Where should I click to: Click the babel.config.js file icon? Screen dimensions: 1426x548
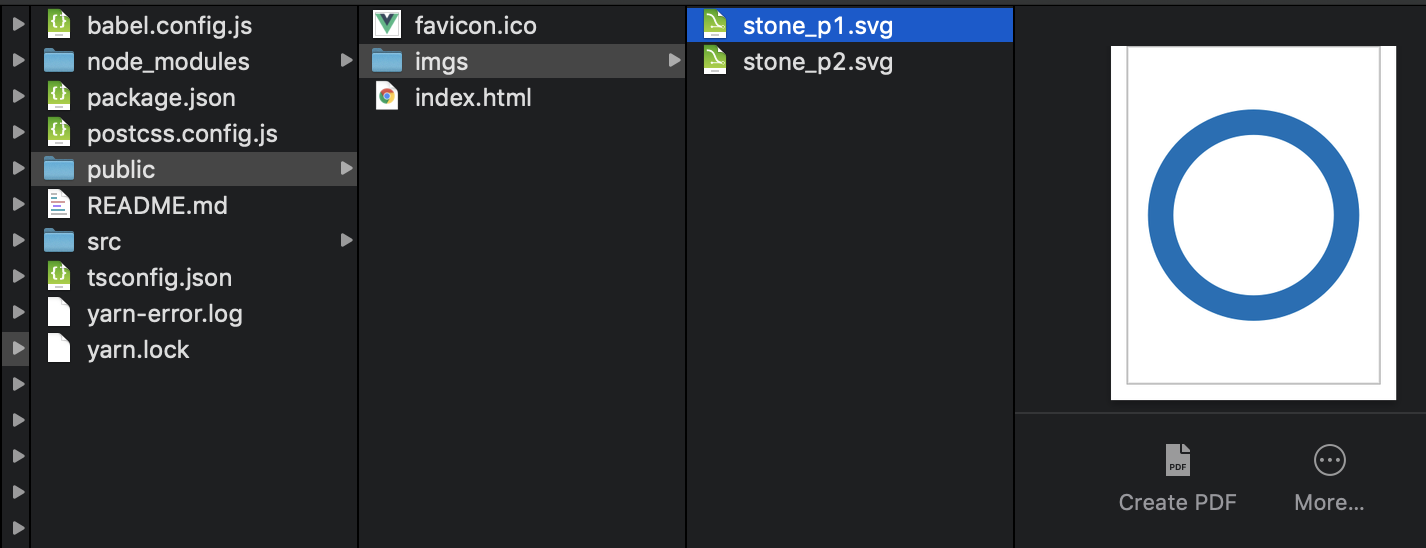(x=60, y=26)
